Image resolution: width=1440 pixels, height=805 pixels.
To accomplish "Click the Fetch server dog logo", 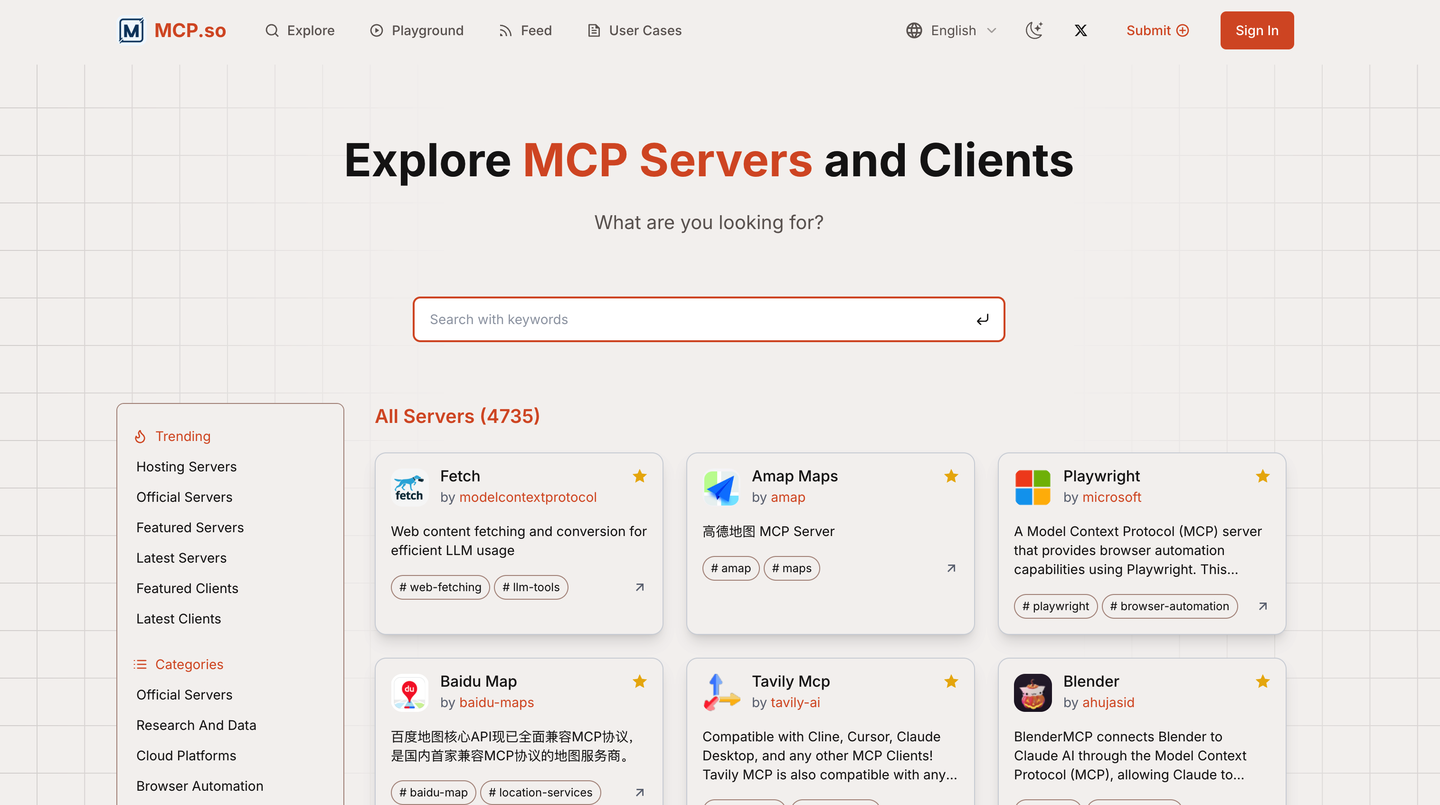I will pyautogui.click(x=409, y=487).
